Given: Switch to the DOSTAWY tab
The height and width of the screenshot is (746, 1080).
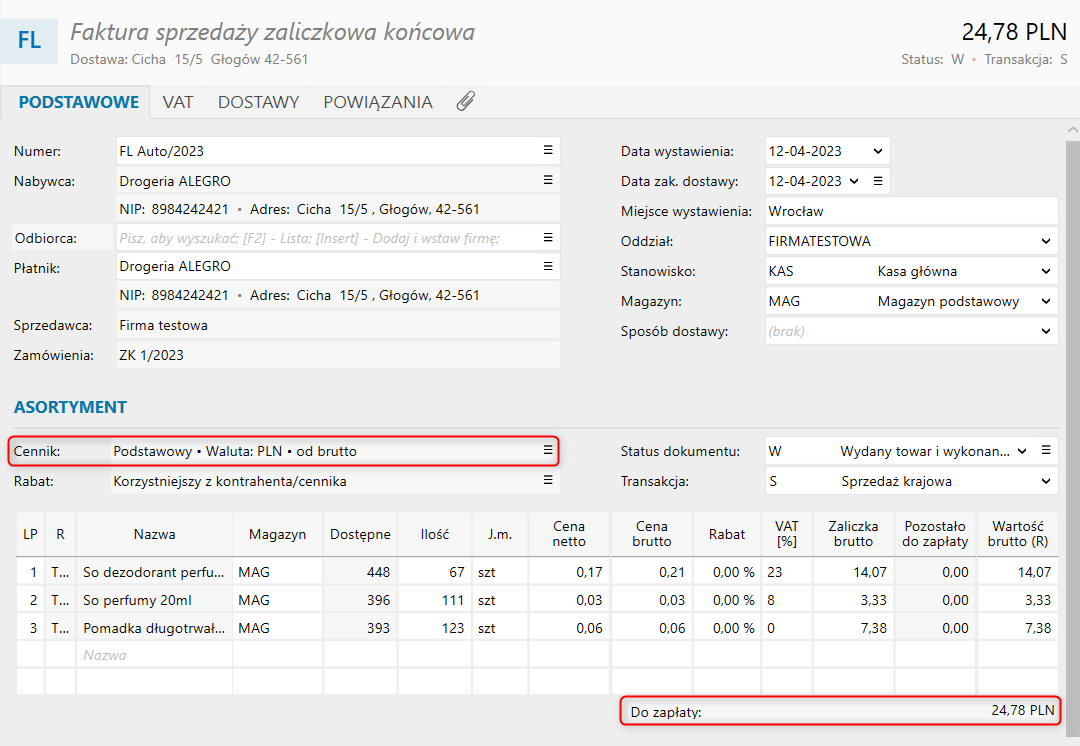Looking at the screenshot, I should point(258,102).
